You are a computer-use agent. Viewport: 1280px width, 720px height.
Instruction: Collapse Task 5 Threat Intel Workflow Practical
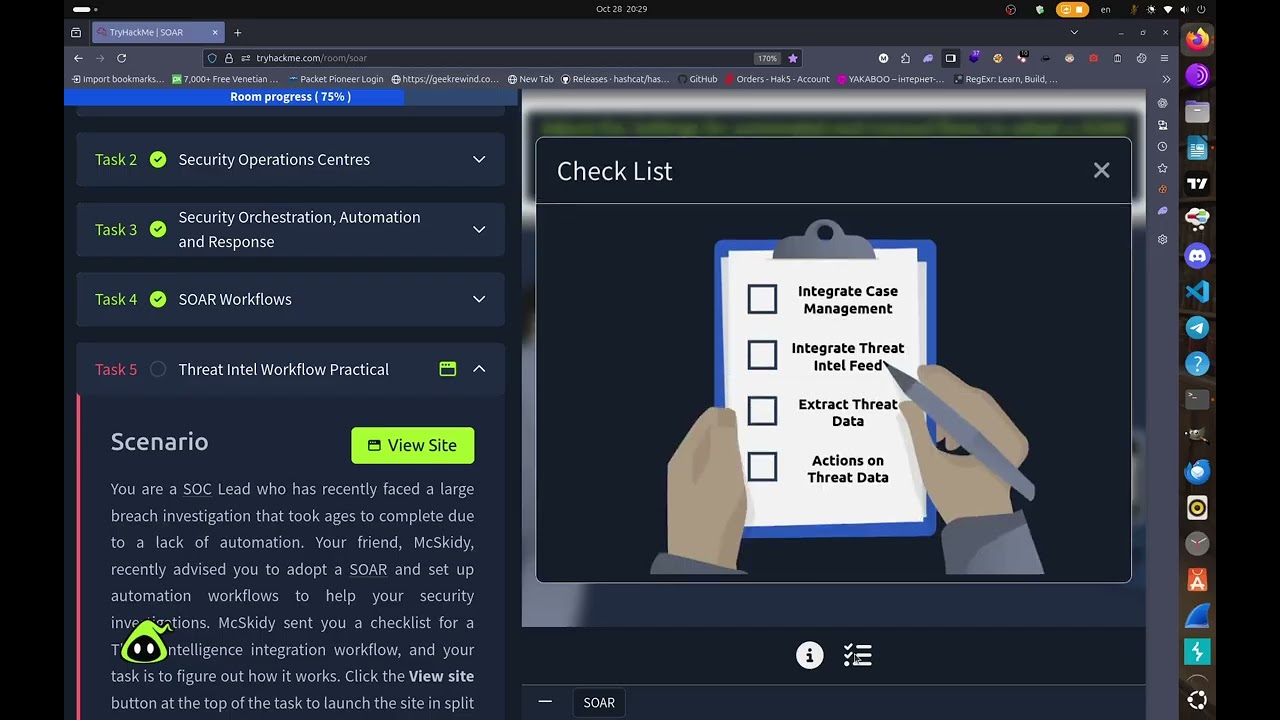click(x=479, y=369)
